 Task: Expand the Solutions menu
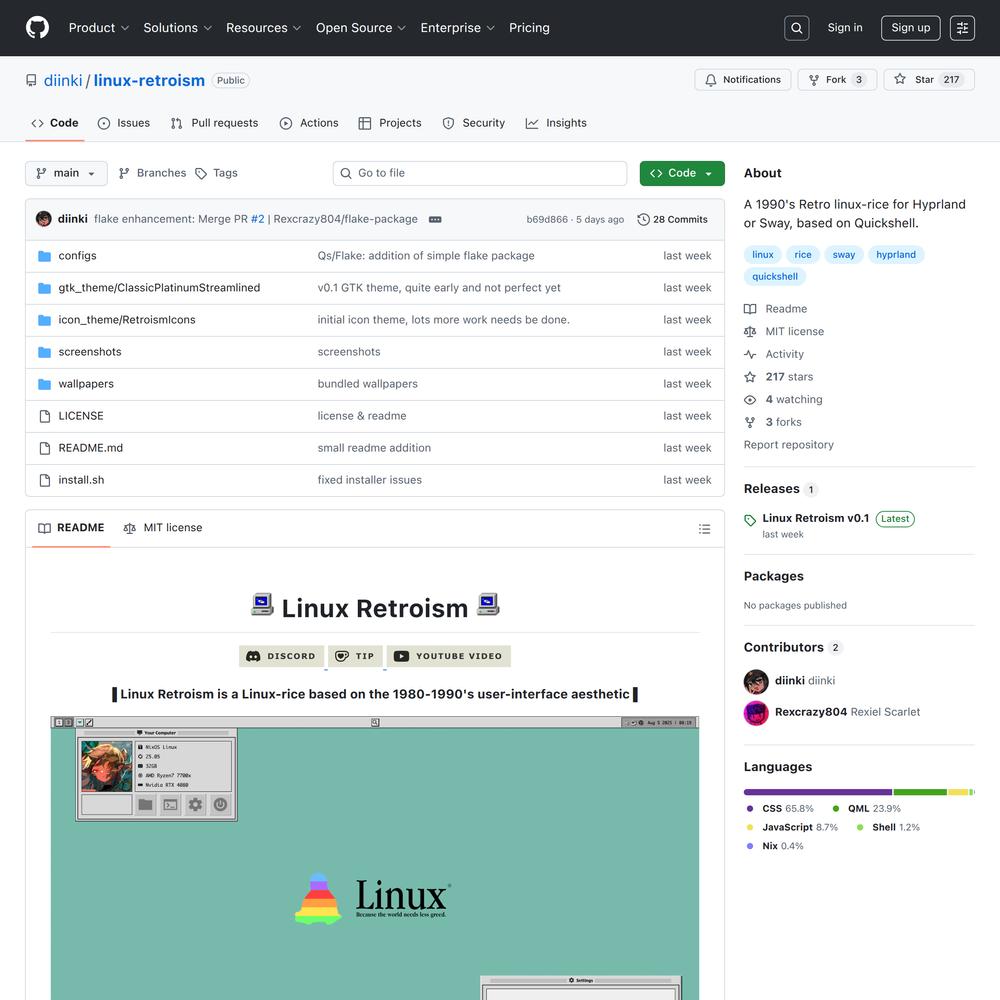click(x=177, y=28)
